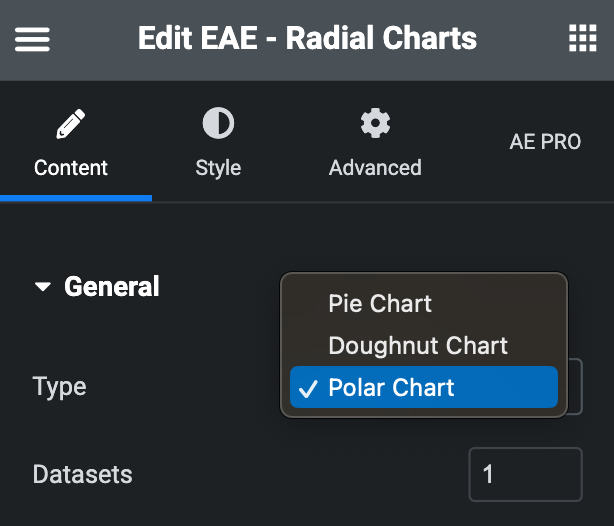The height and width of the screenshot is (526, 614).
Task: Click the Datasets number field
Action: [526, 474]
